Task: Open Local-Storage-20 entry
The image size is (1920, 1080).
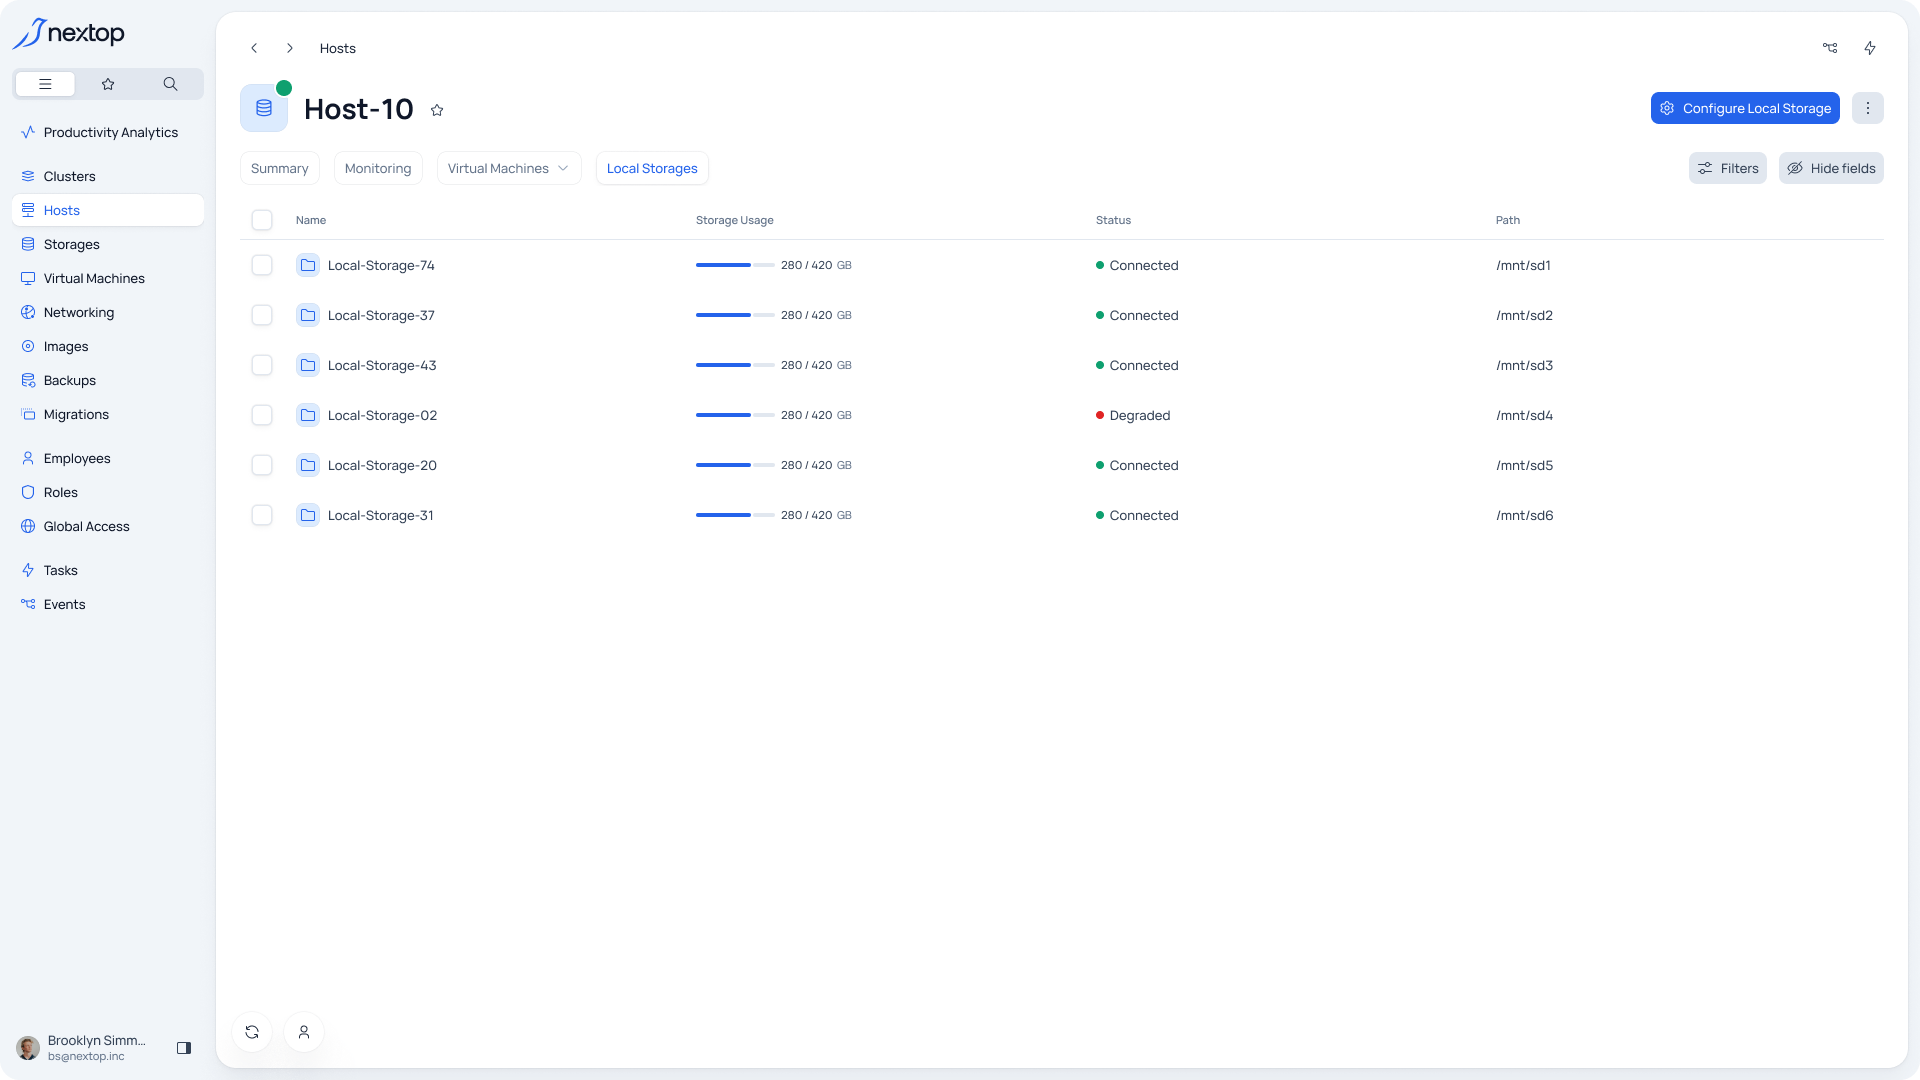Action: (x=382, y=465)
